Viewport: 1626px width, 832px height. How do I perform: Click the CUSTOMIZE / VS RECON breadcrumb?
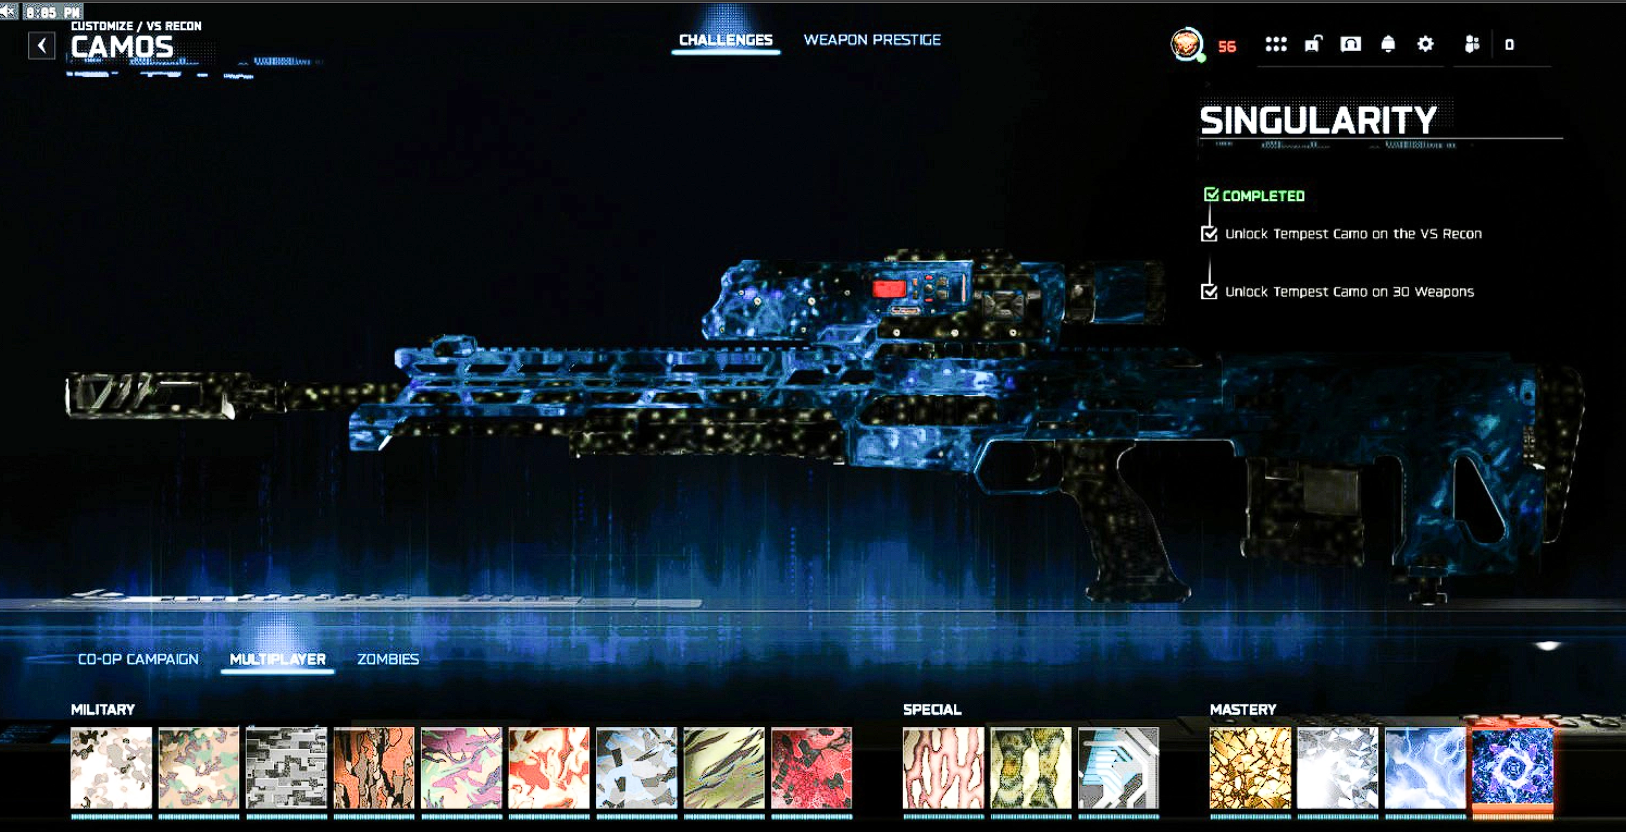click(x=136, y=26)
